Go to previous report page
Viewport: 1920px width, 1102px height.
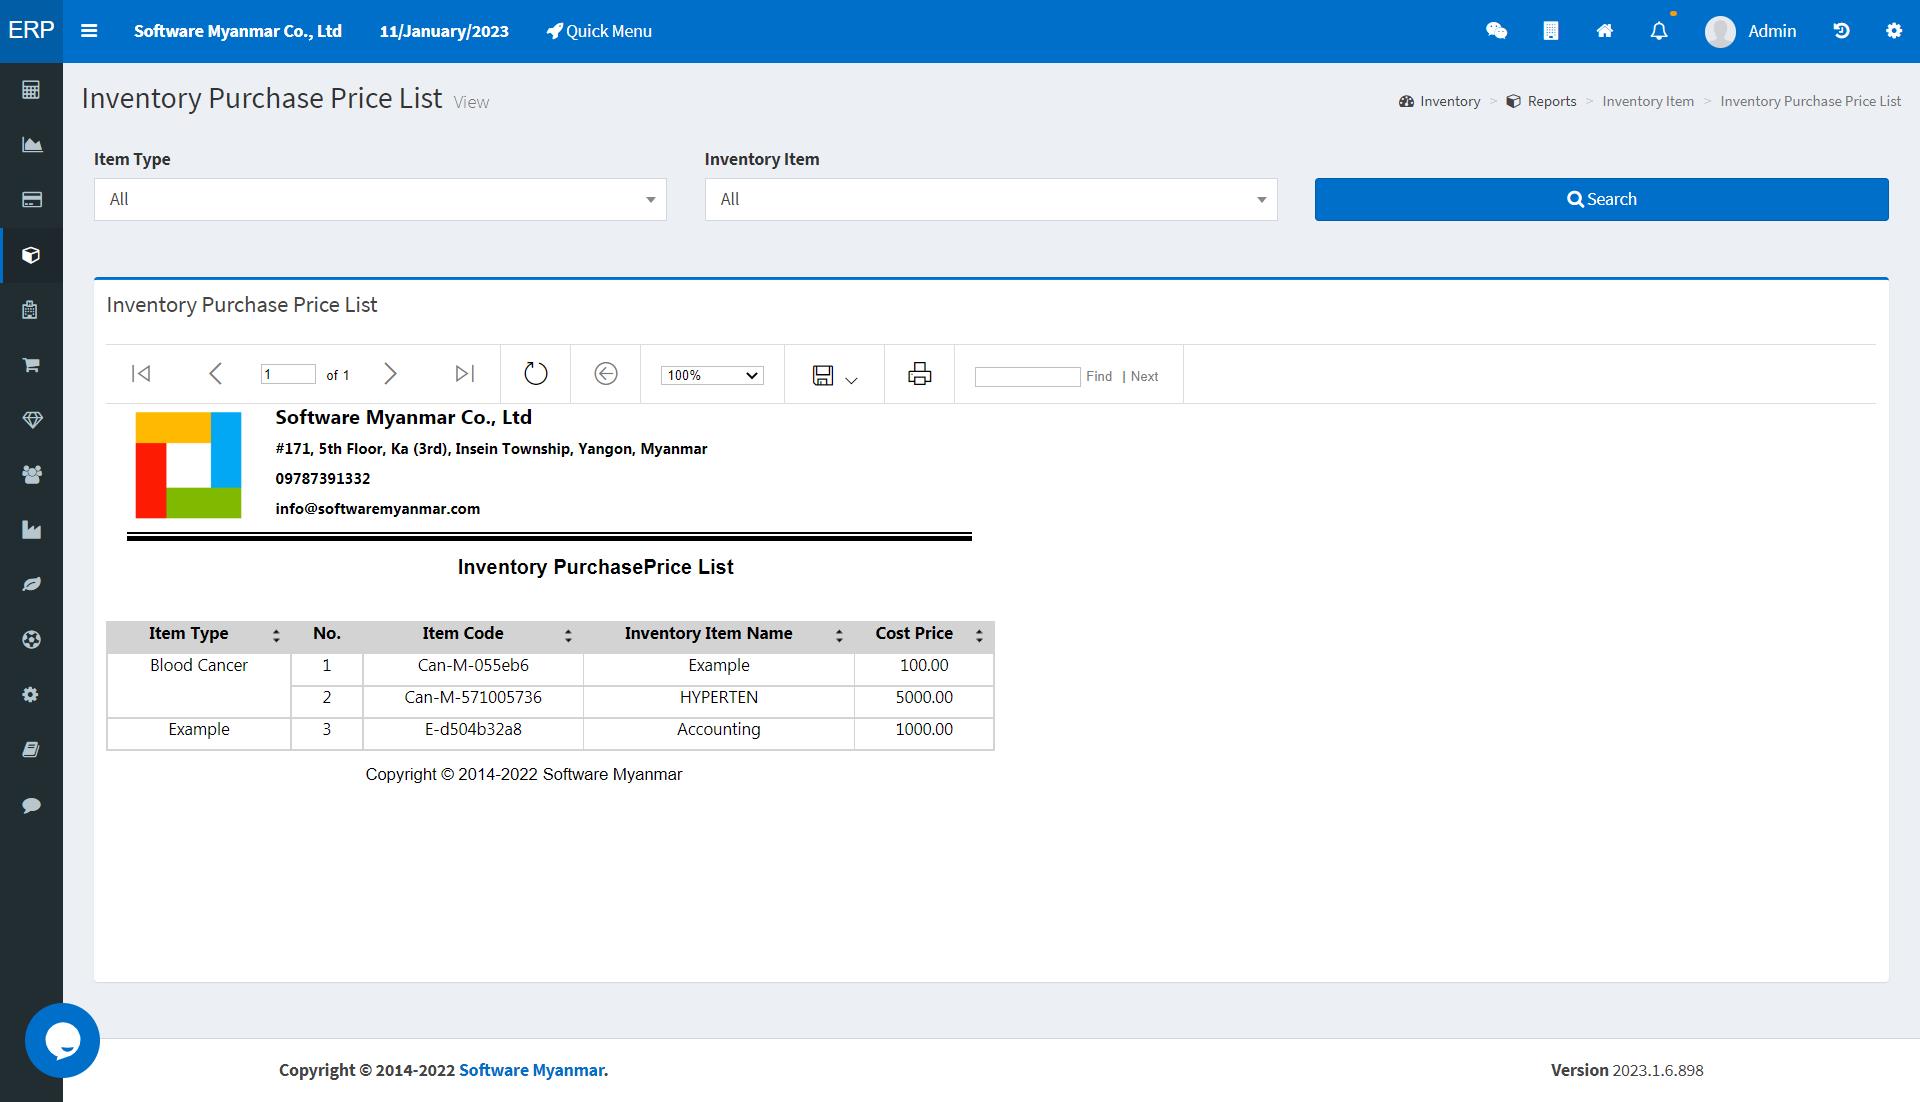click(215, 374)
